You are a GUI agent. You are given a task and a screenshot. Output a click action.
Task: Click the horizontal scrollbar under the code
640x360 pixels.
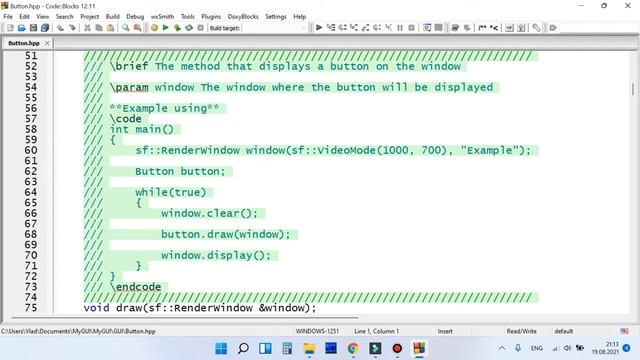point(184,317)
